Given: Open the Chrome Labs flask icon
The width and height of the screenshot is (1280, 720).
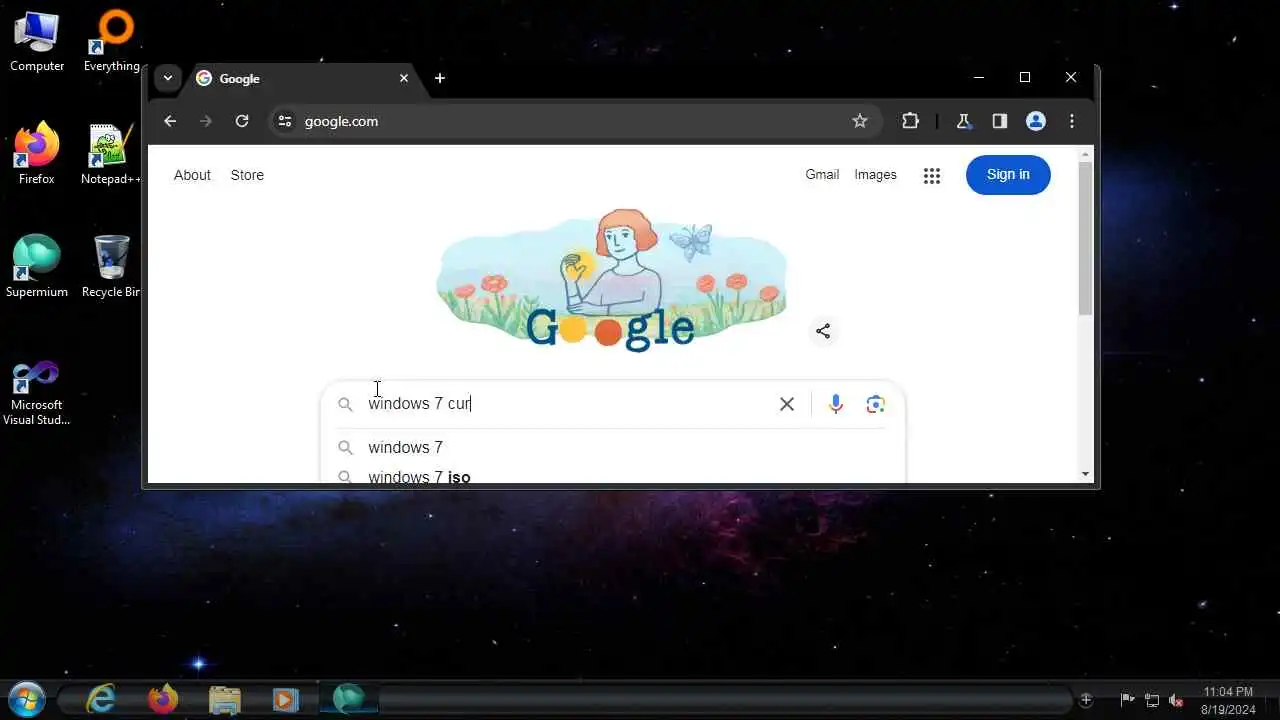Looking at the screenshot, I should [963, 121].
